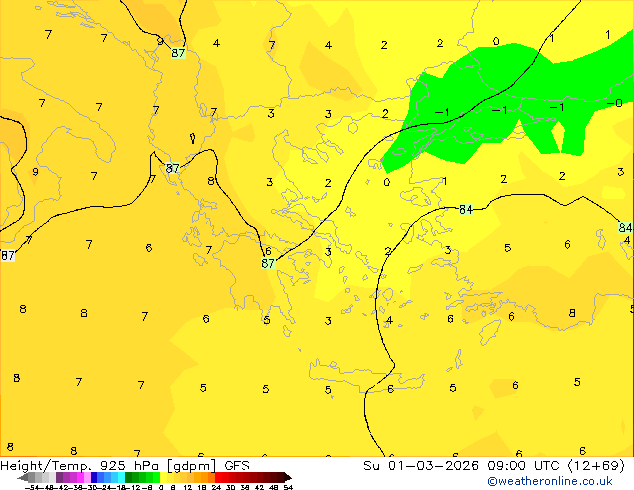Select the 'Su 01-03-2026 09:00 UTC (12+69)' timestamp

tap(494, 466)
